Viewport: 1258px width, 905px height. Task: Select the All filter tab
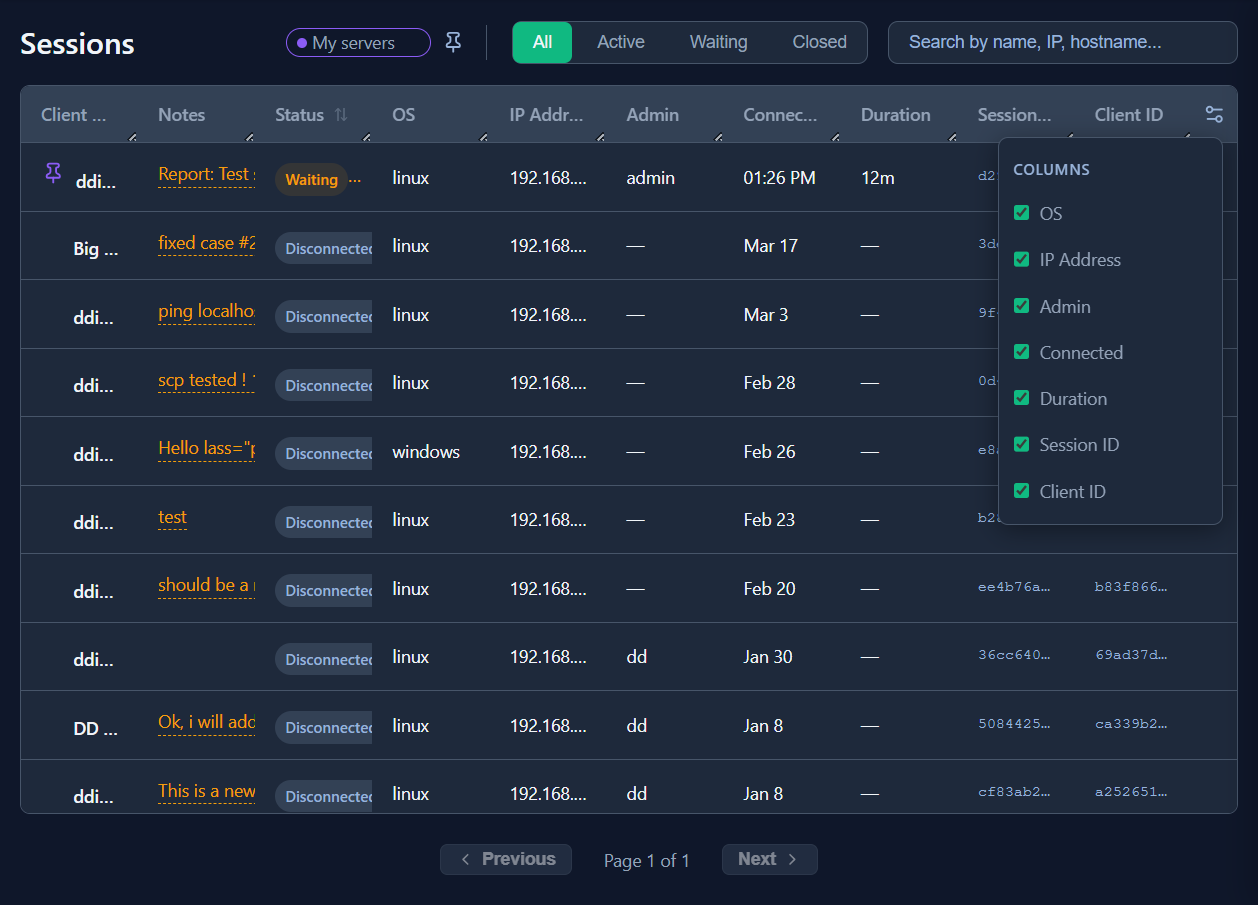point(542,42)
